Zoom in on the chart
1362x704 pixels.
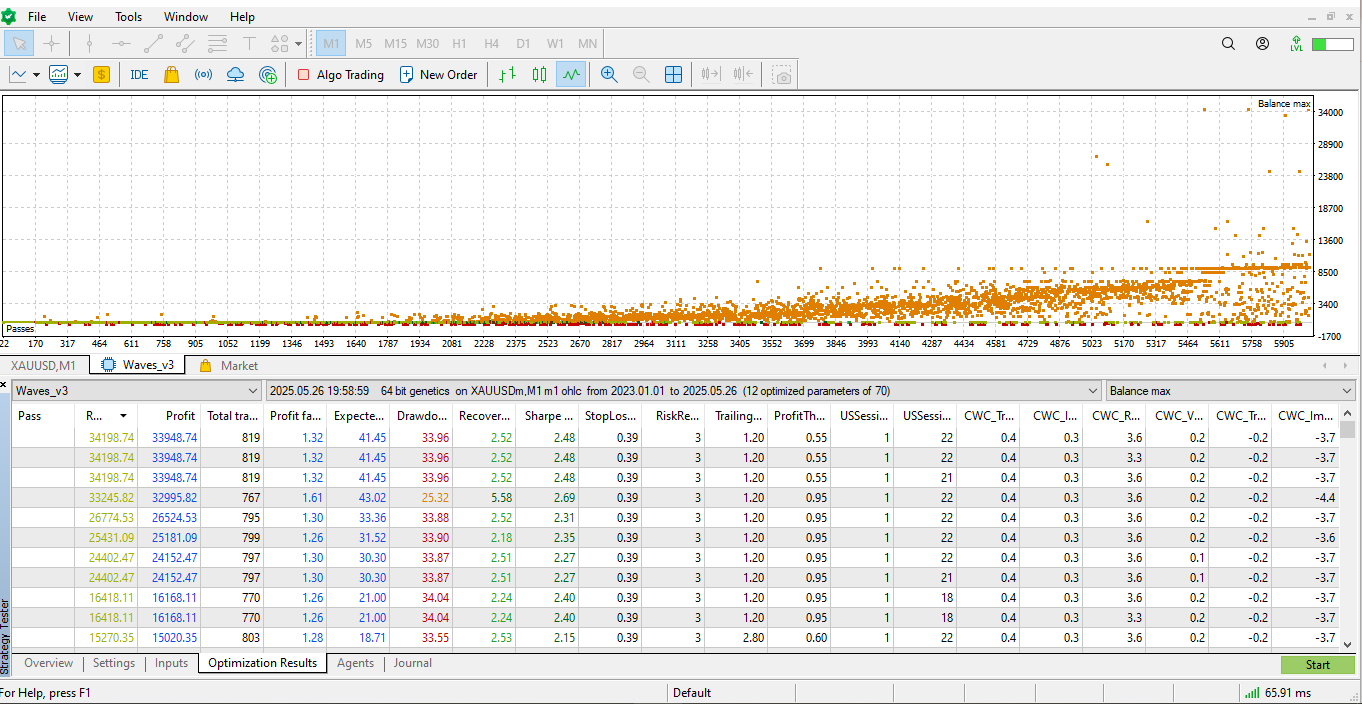(609, 75)
